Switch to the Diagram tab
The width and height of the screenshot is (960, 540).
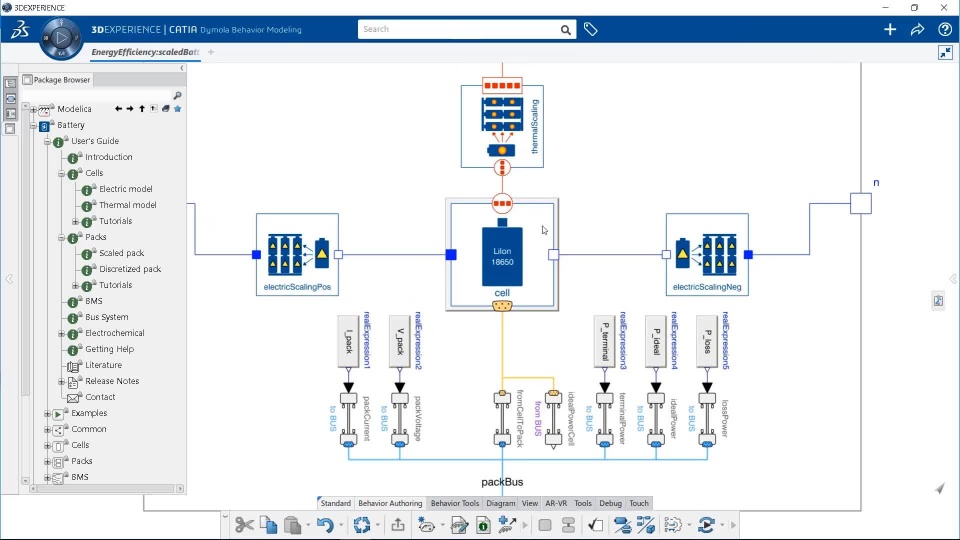pyautogui.click(x=501, y=503)
